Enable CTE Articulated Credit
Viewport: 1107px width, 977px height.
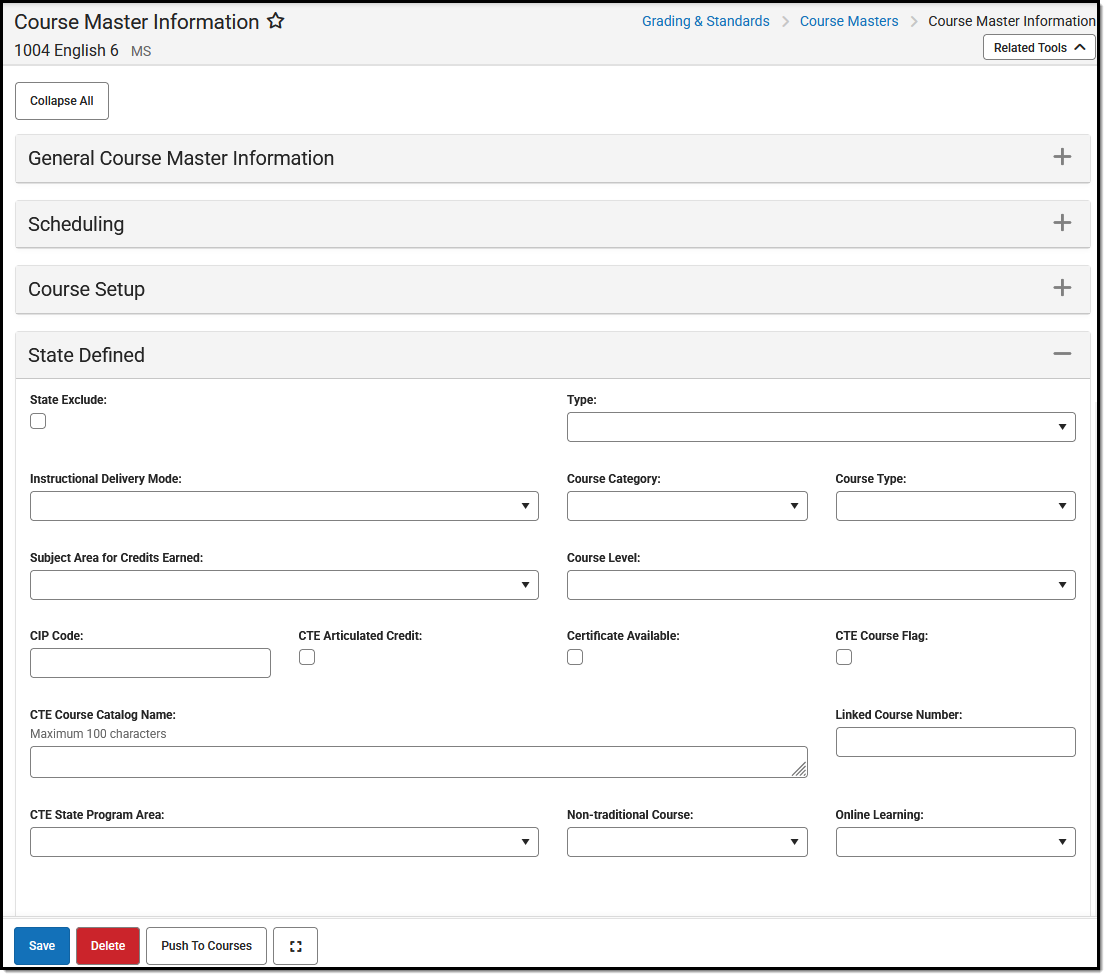pos(306,657)
